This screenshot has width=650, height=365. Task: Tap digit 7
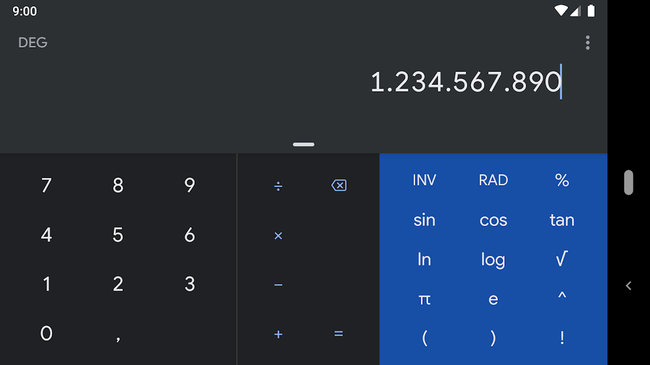46,185
